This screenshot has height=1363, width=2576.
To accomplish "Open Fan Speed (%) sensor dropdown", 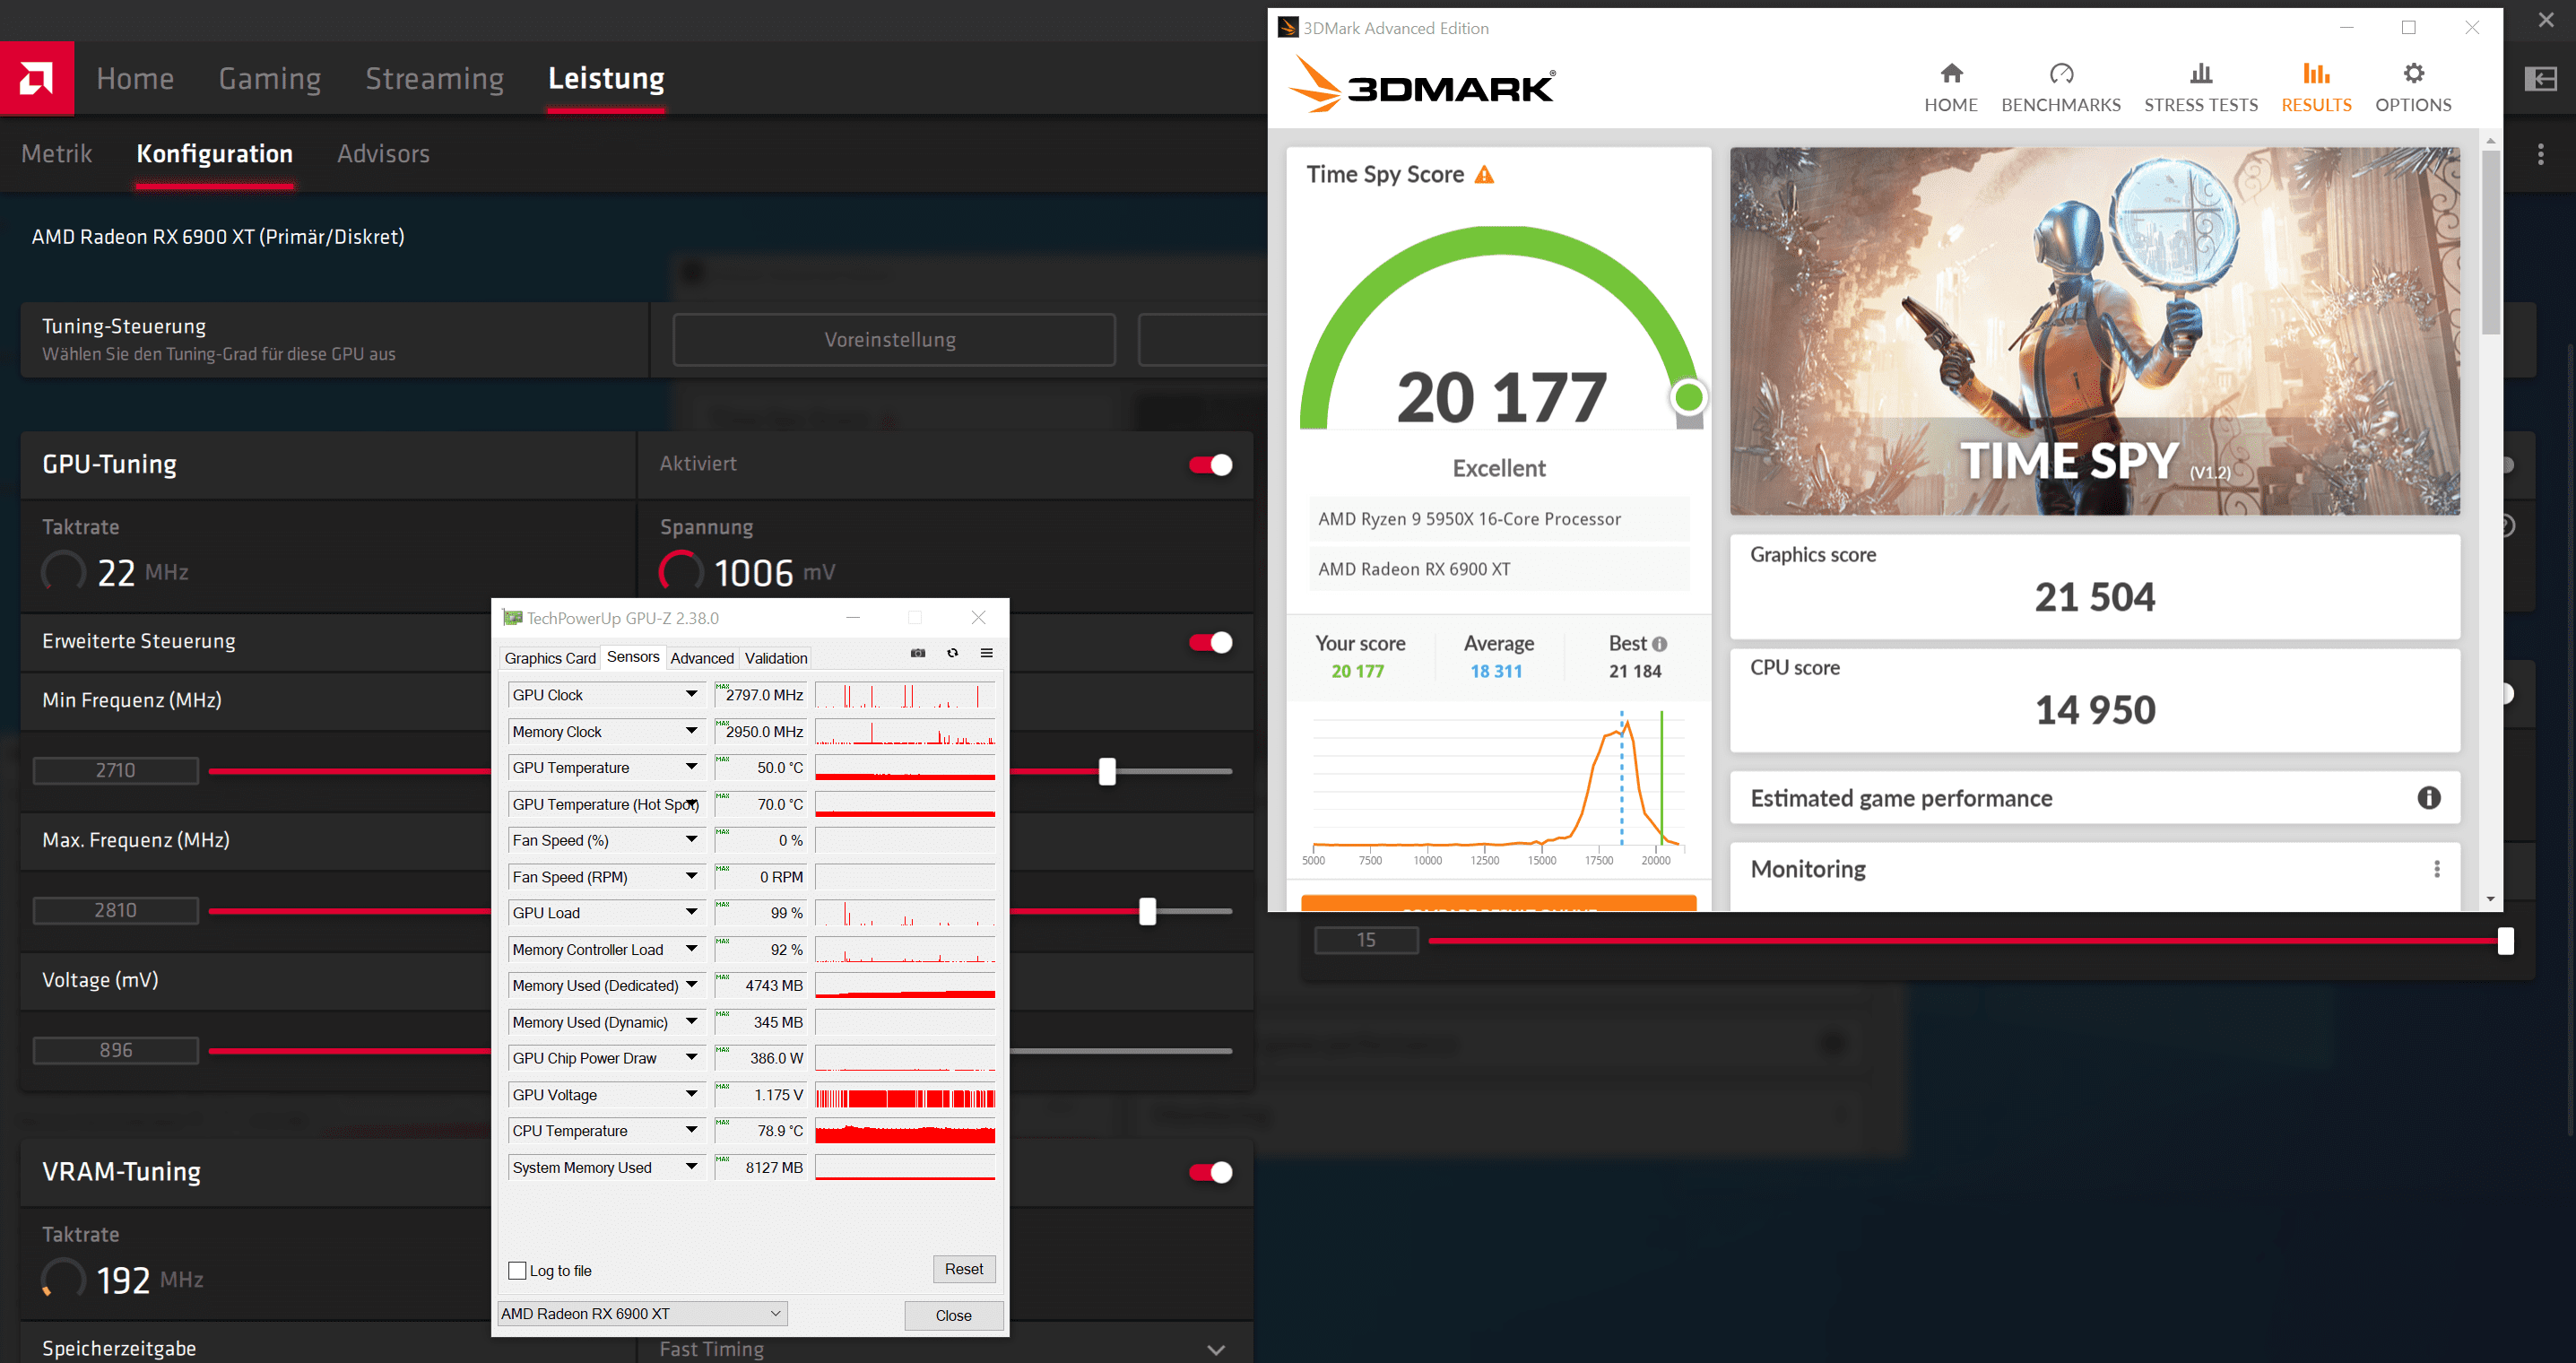I will tap(691, 840).
